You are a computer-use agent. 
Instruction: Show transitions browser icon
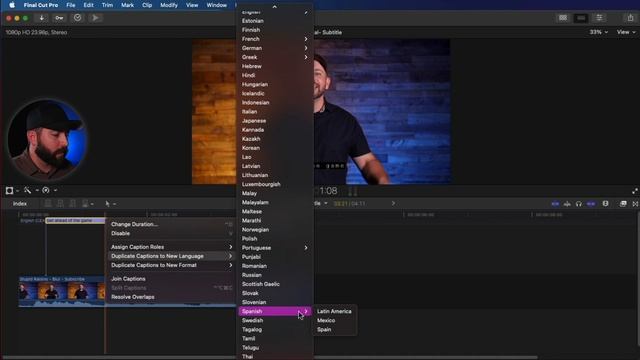635,204
